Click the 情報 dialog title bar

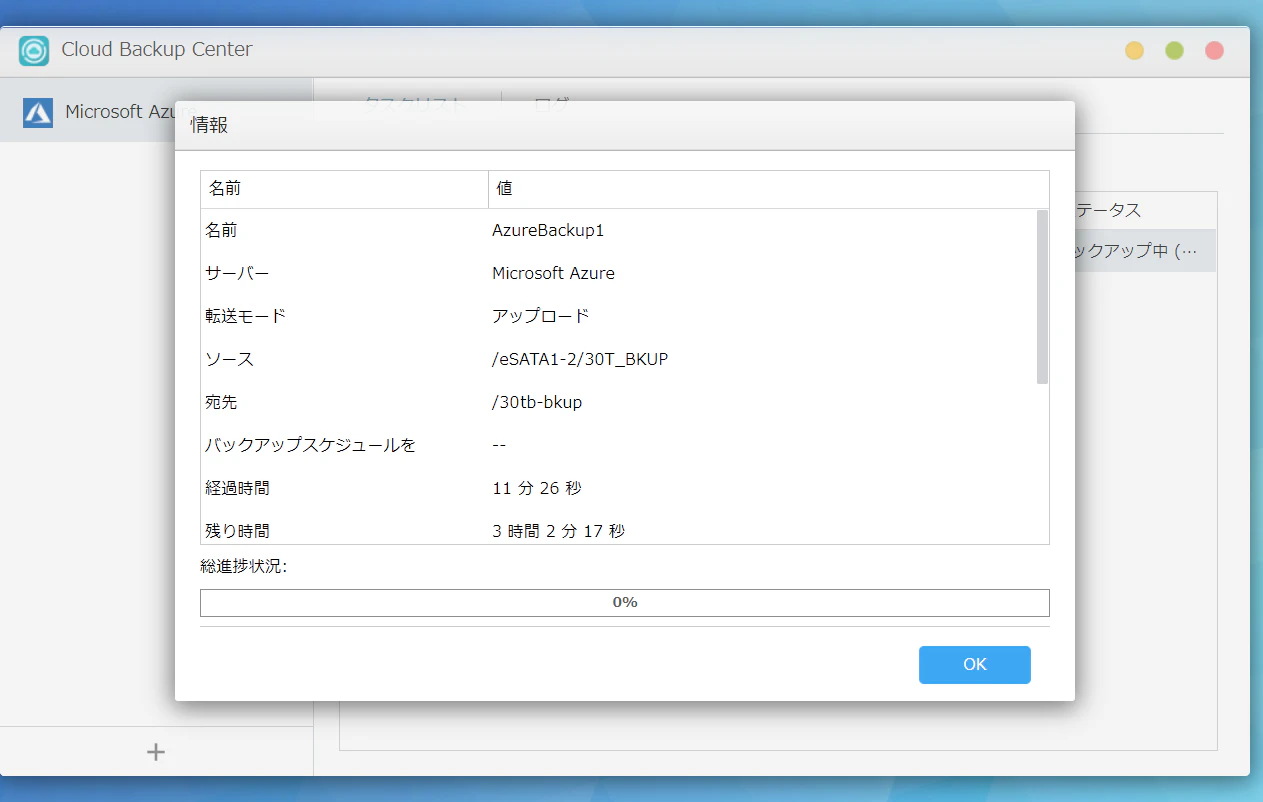click(625, 126)
